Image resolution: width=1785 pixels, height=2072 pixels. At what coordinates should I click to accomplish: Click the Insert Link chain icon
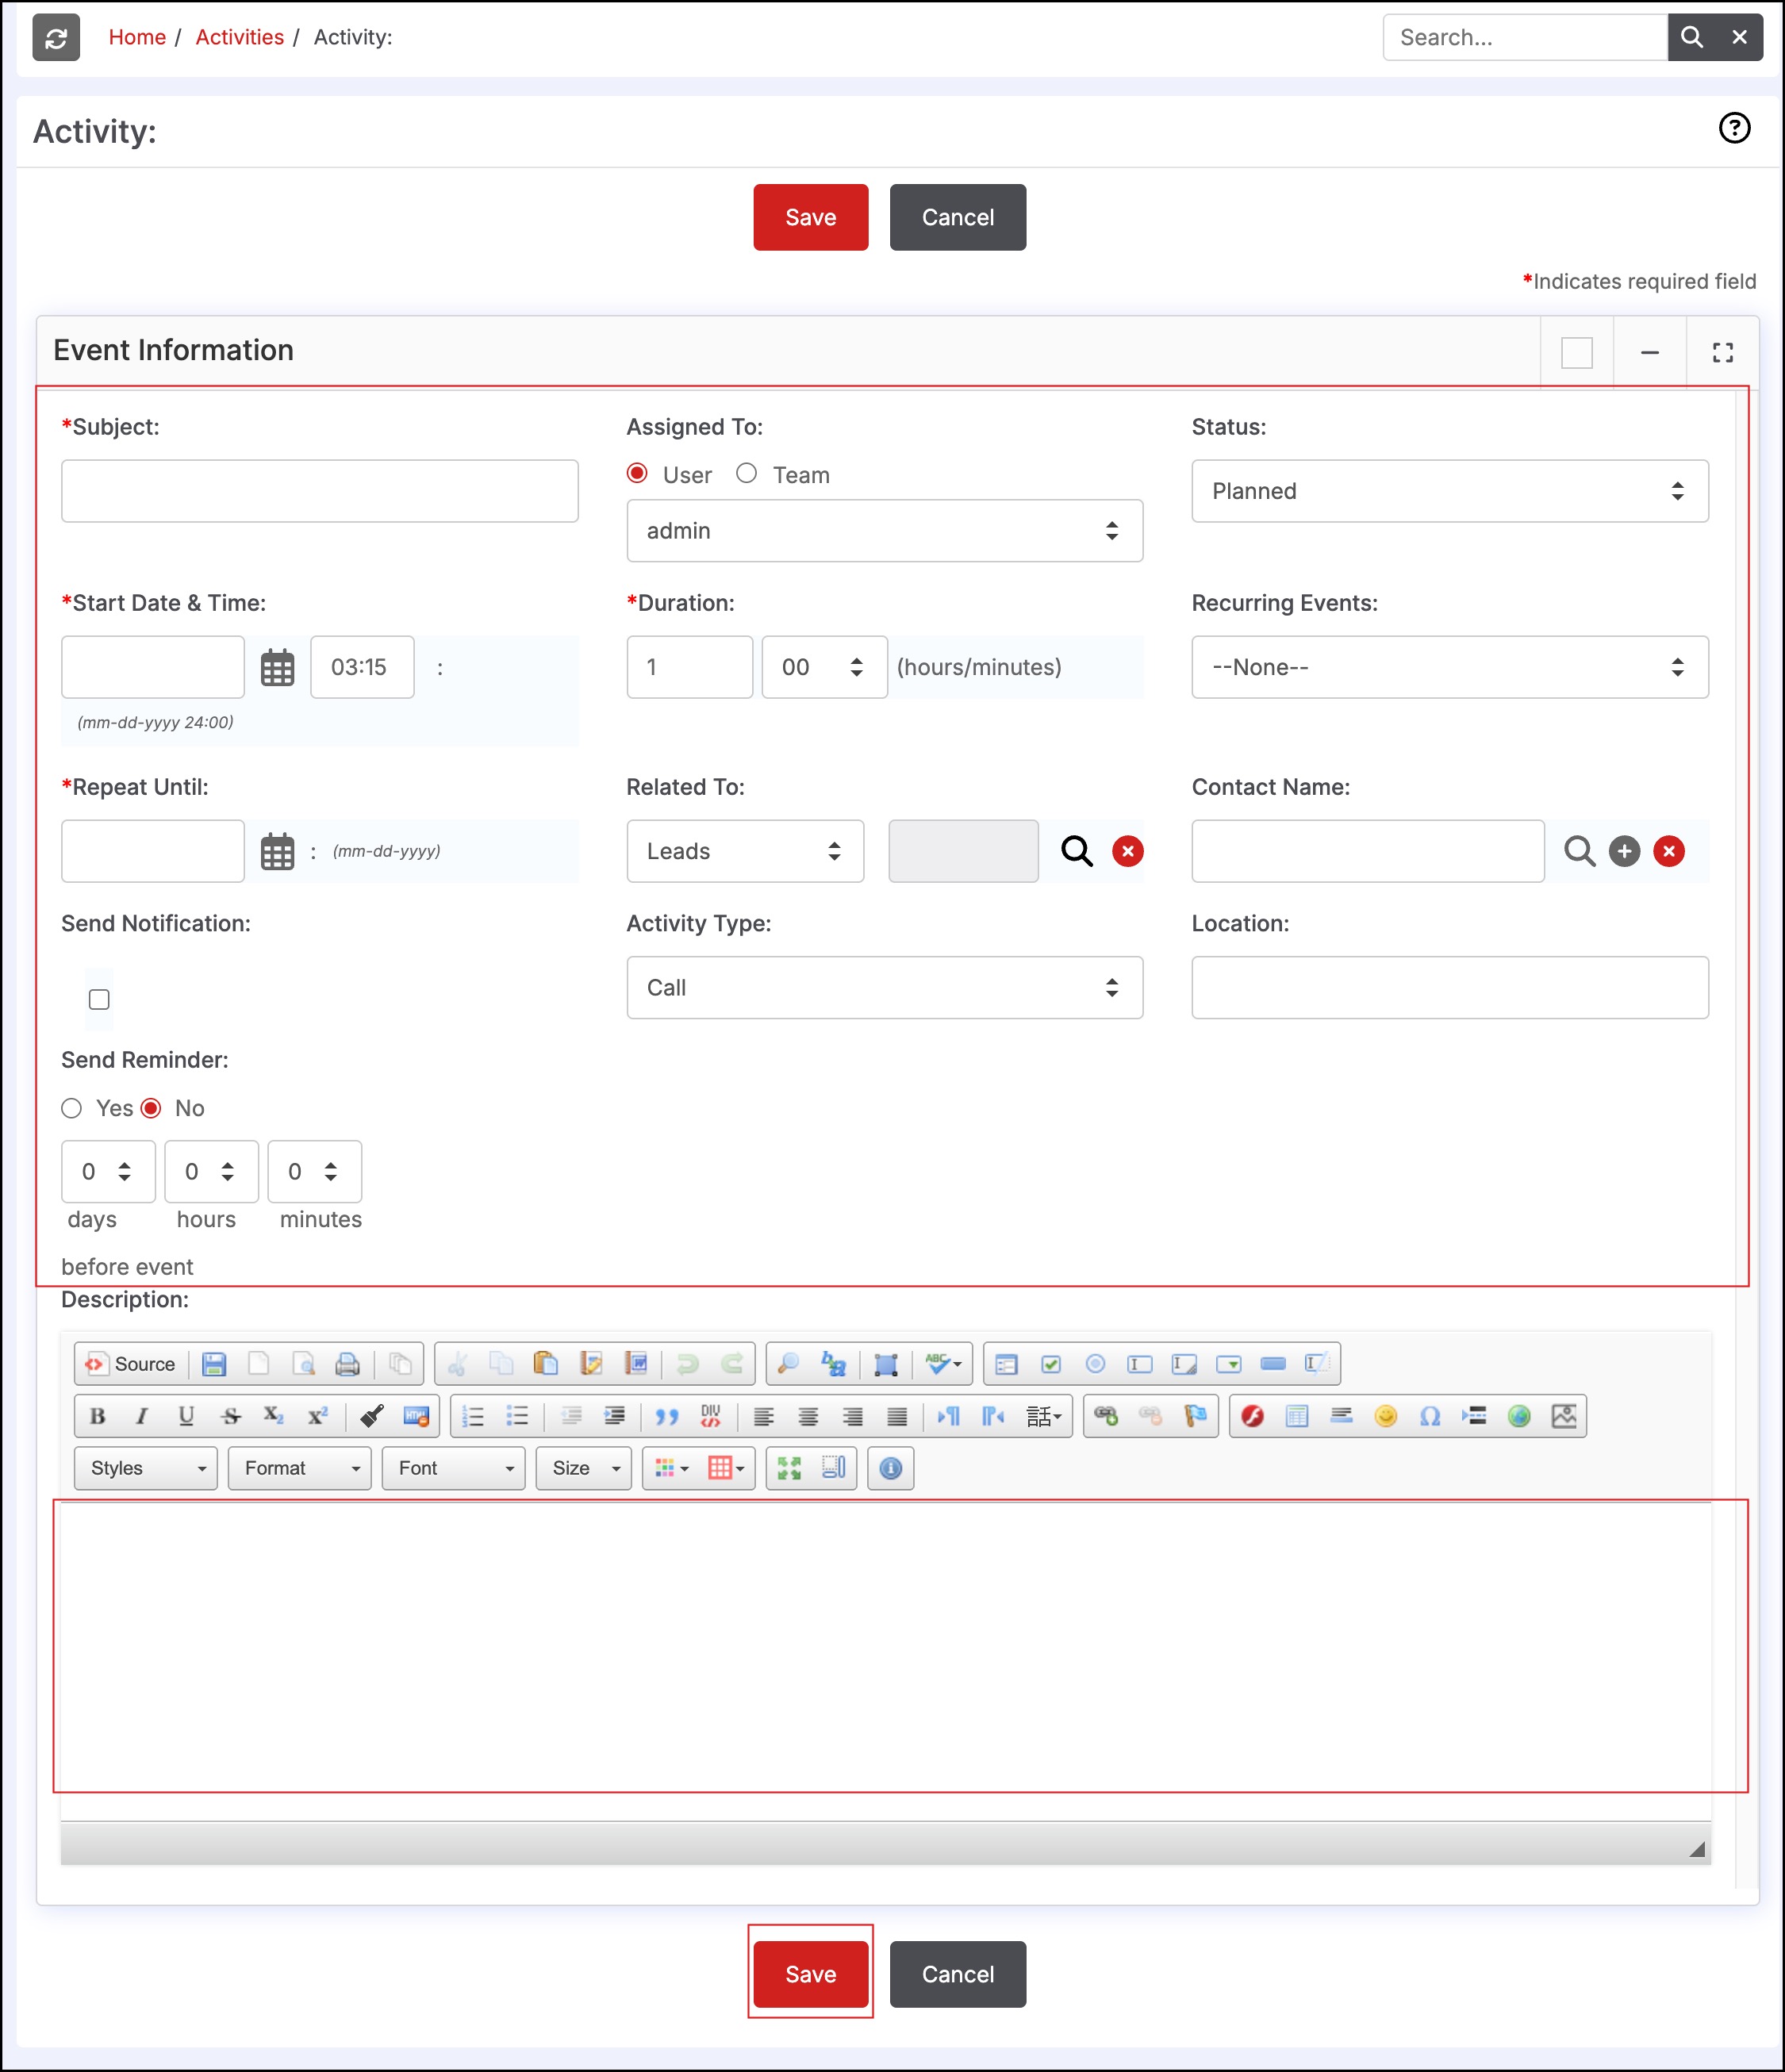1106,1416
